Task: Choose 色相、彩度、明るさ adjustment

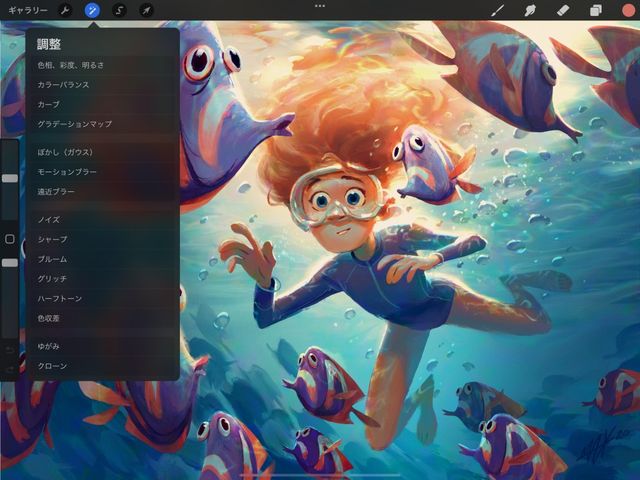Action: (x=103, y=65)
